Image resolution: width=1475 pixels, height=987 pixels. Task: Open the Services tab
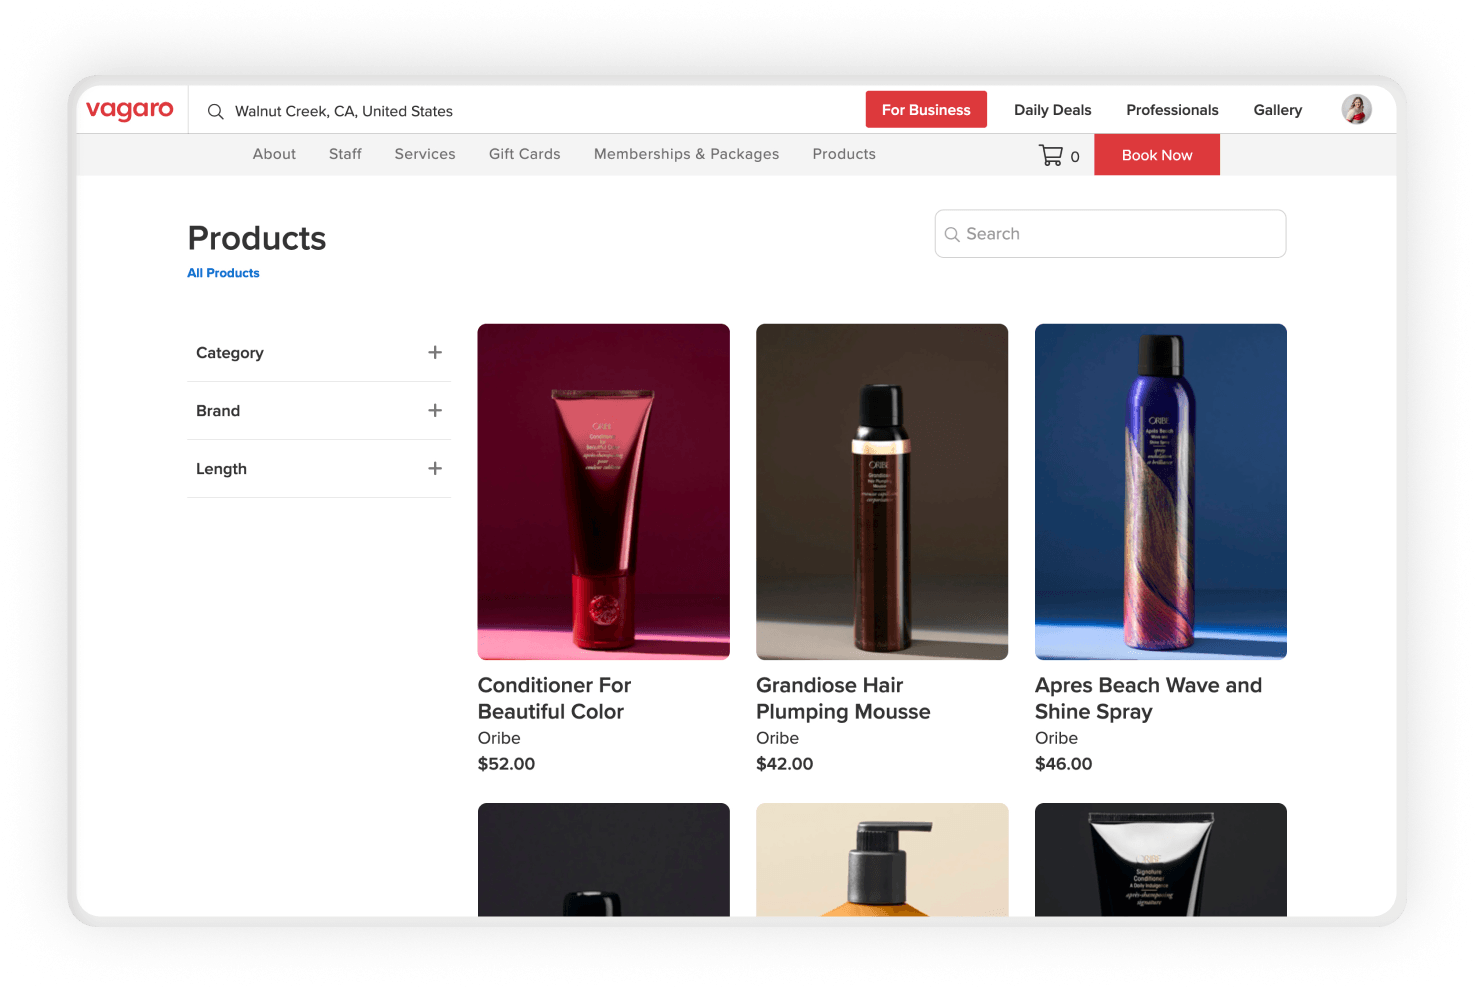tap(425, 154)
